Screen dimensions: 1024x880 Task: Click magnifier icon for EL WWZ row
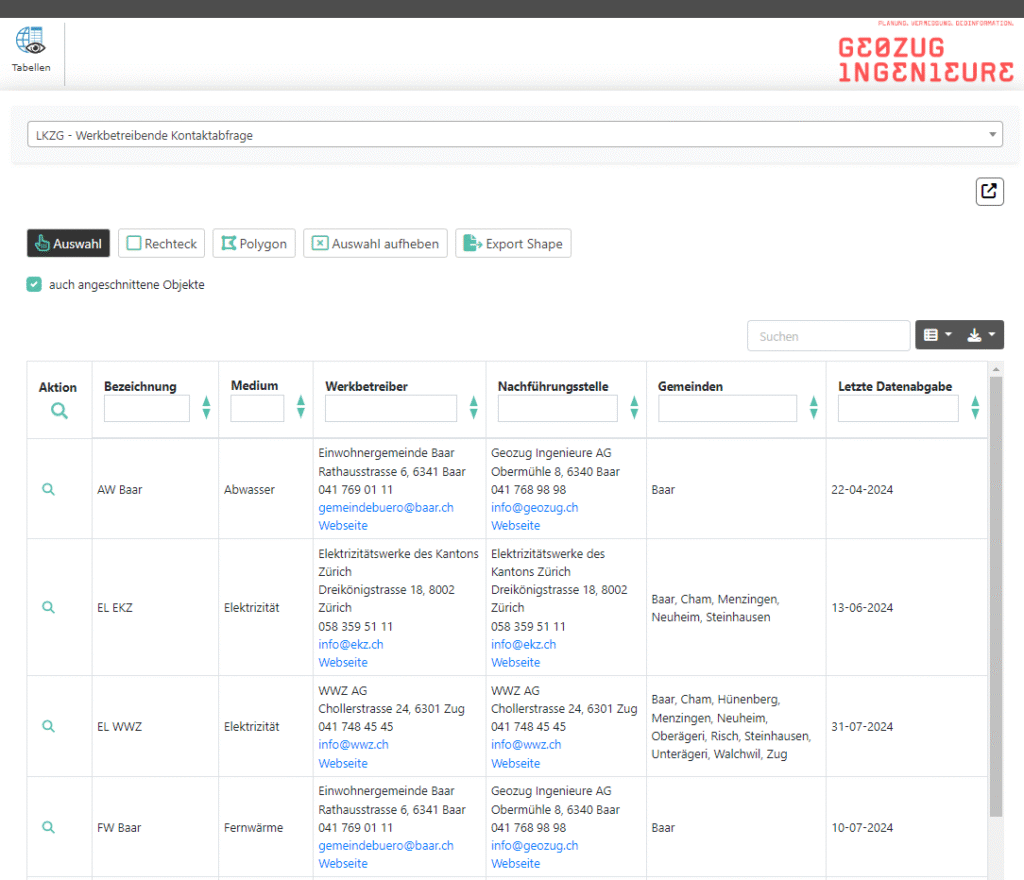pos(48,727)
